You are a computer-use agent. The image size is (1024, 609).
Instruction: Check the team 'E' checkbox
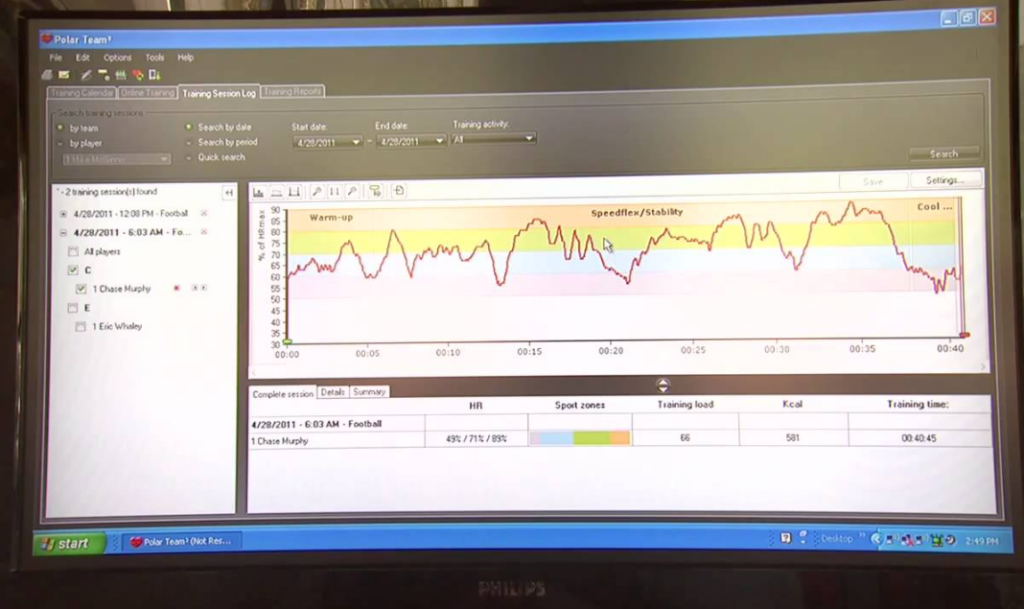(73, 308)
